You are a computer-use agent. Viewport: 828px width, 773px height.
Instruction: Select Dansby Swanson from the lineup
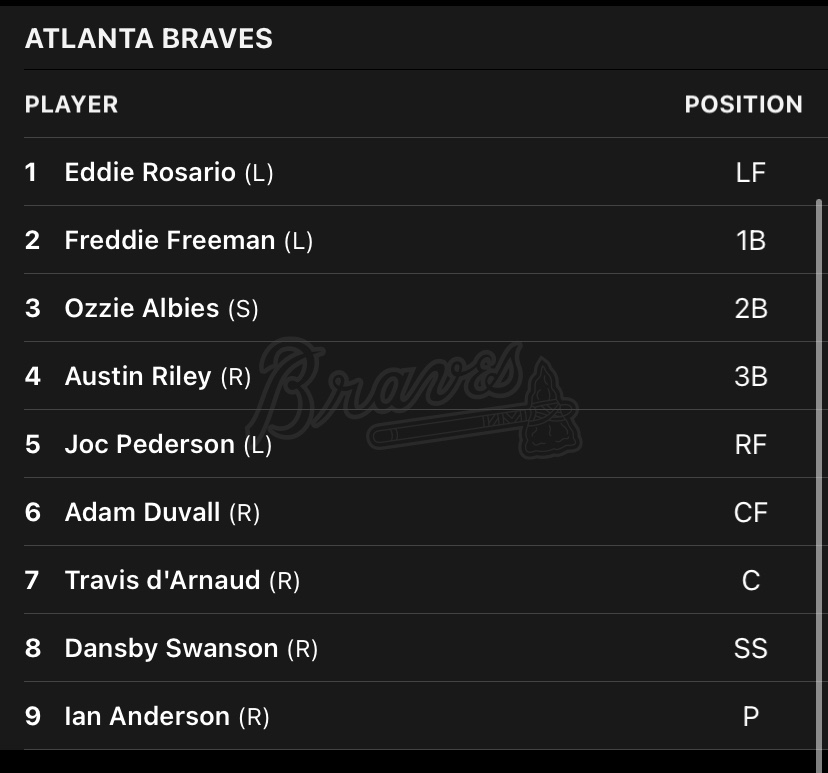pyautogui.click(x=171, y=648)
